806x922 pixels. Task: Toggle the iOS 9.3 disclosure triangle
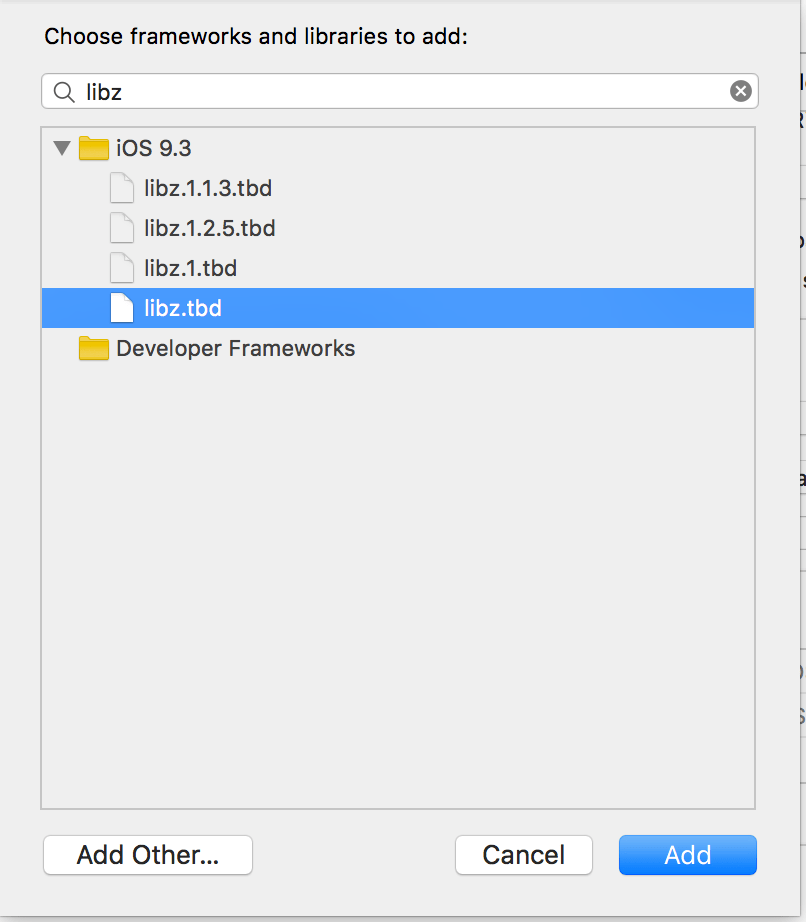[x=62, y=147]
